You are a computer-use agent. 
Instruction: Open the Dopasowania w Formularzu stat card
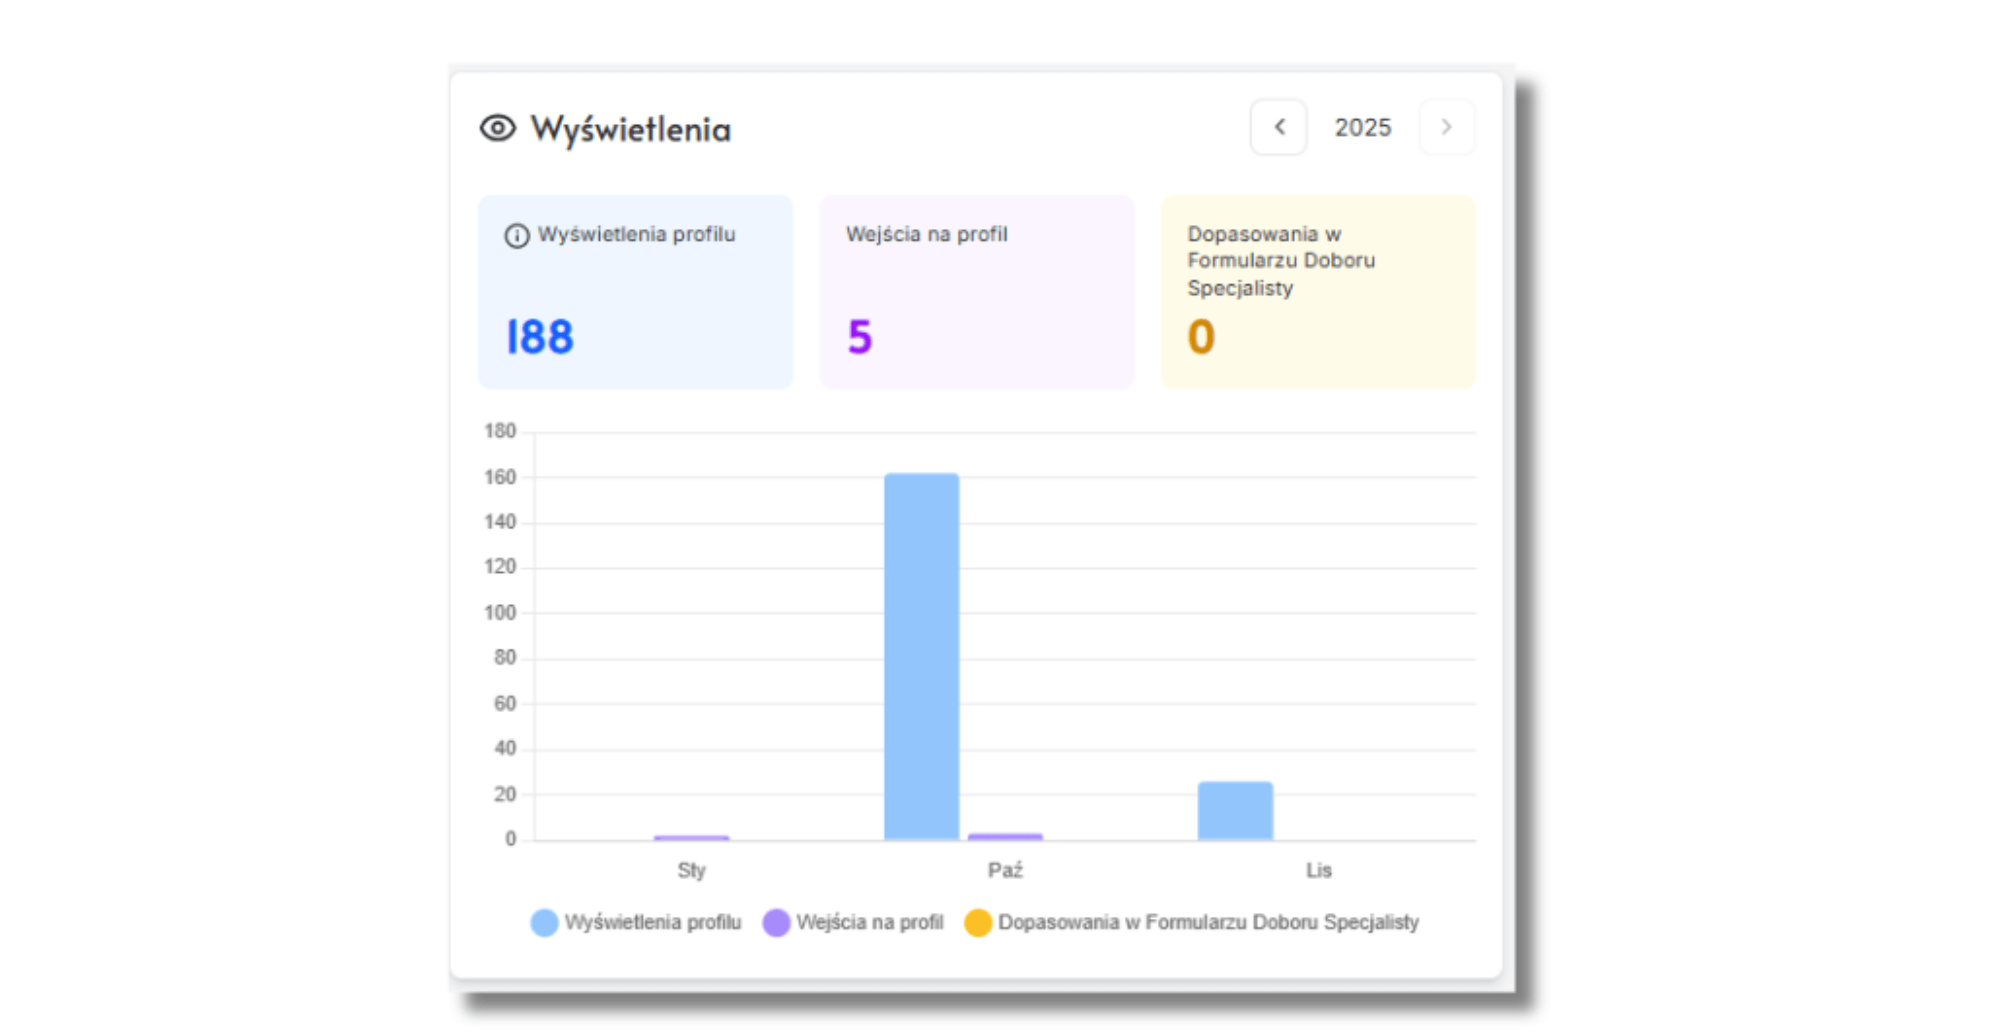[1317, 291]
